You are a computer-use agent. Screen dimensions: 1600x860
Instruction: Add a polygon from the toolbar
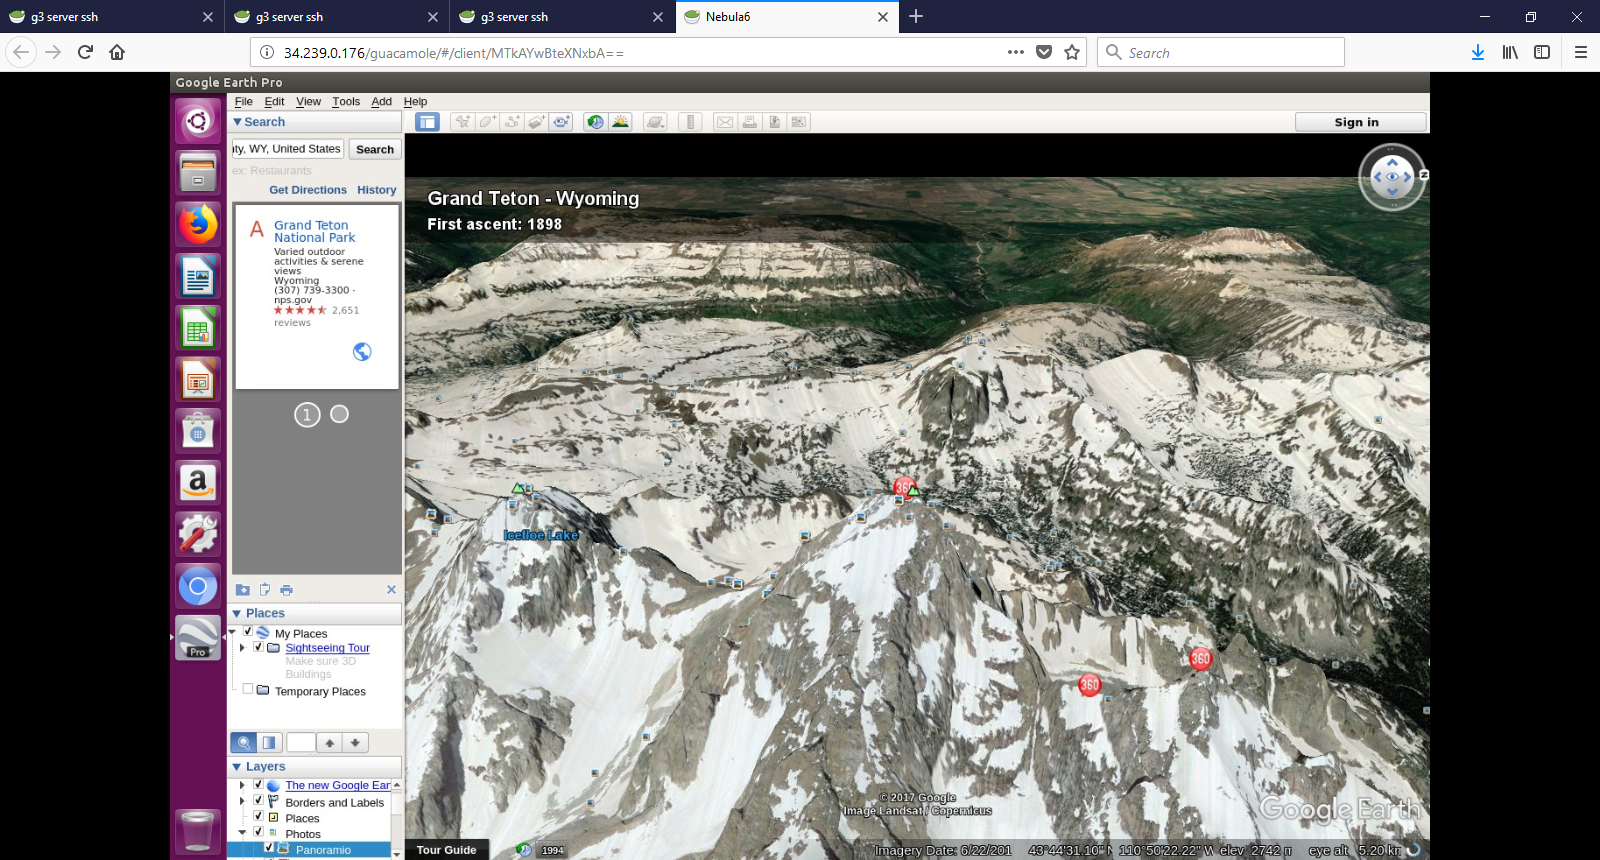(487, 122)
